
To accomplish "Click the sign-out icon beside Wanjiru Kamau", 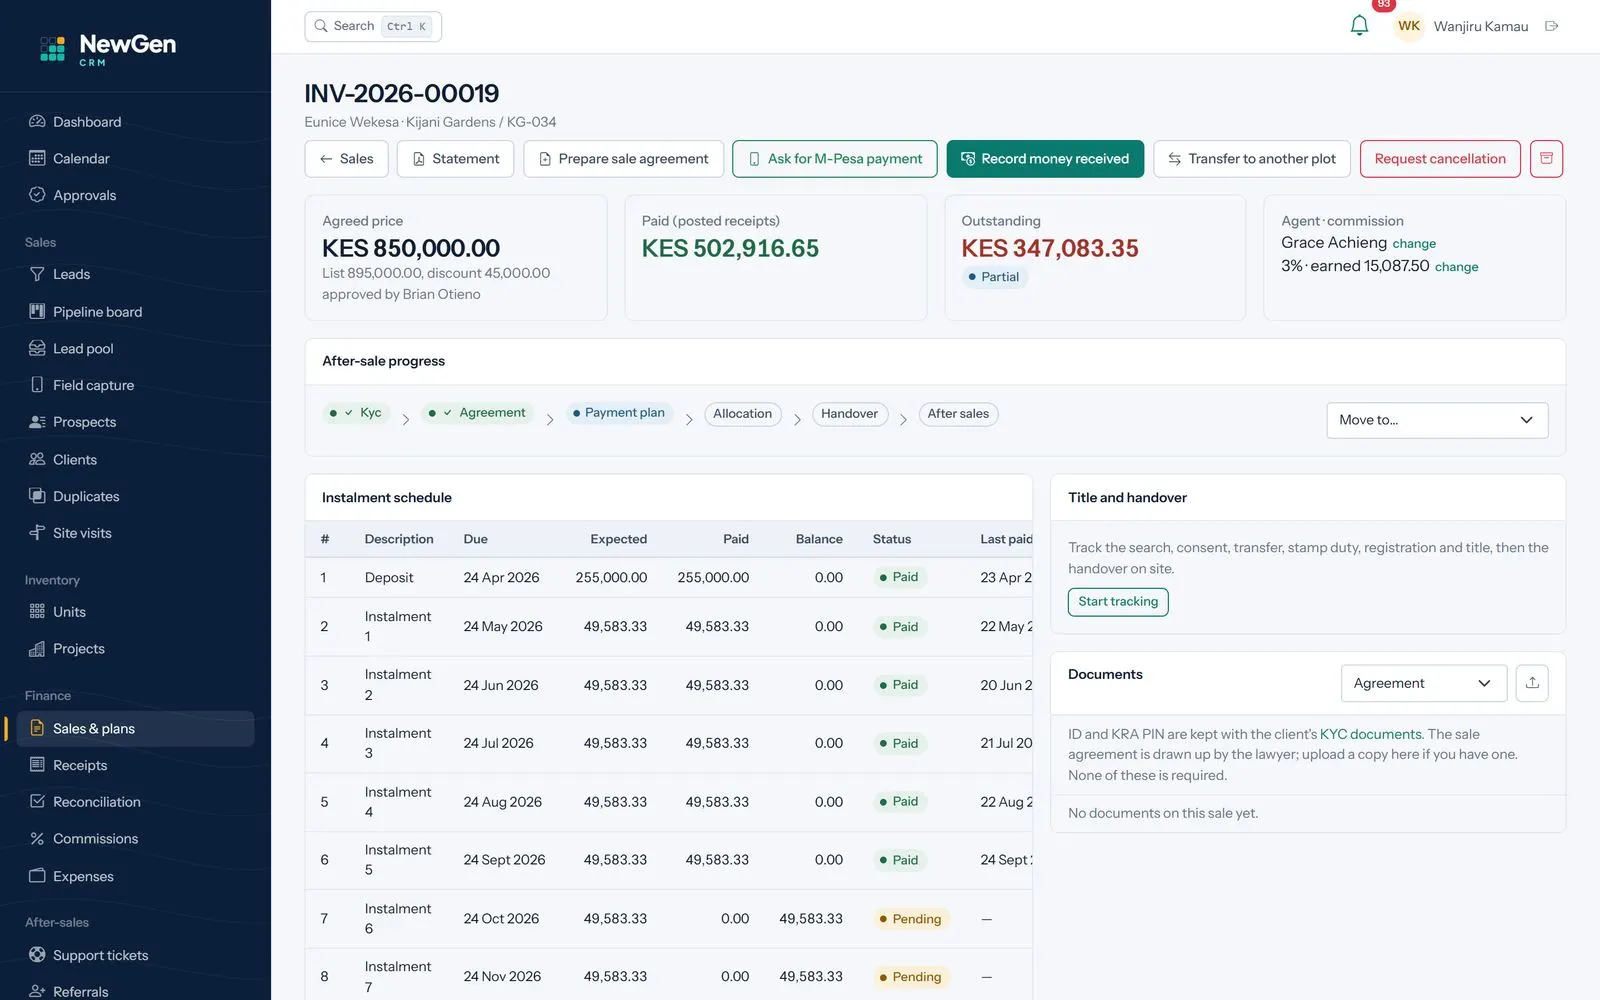I will [x=1551, y=26].
